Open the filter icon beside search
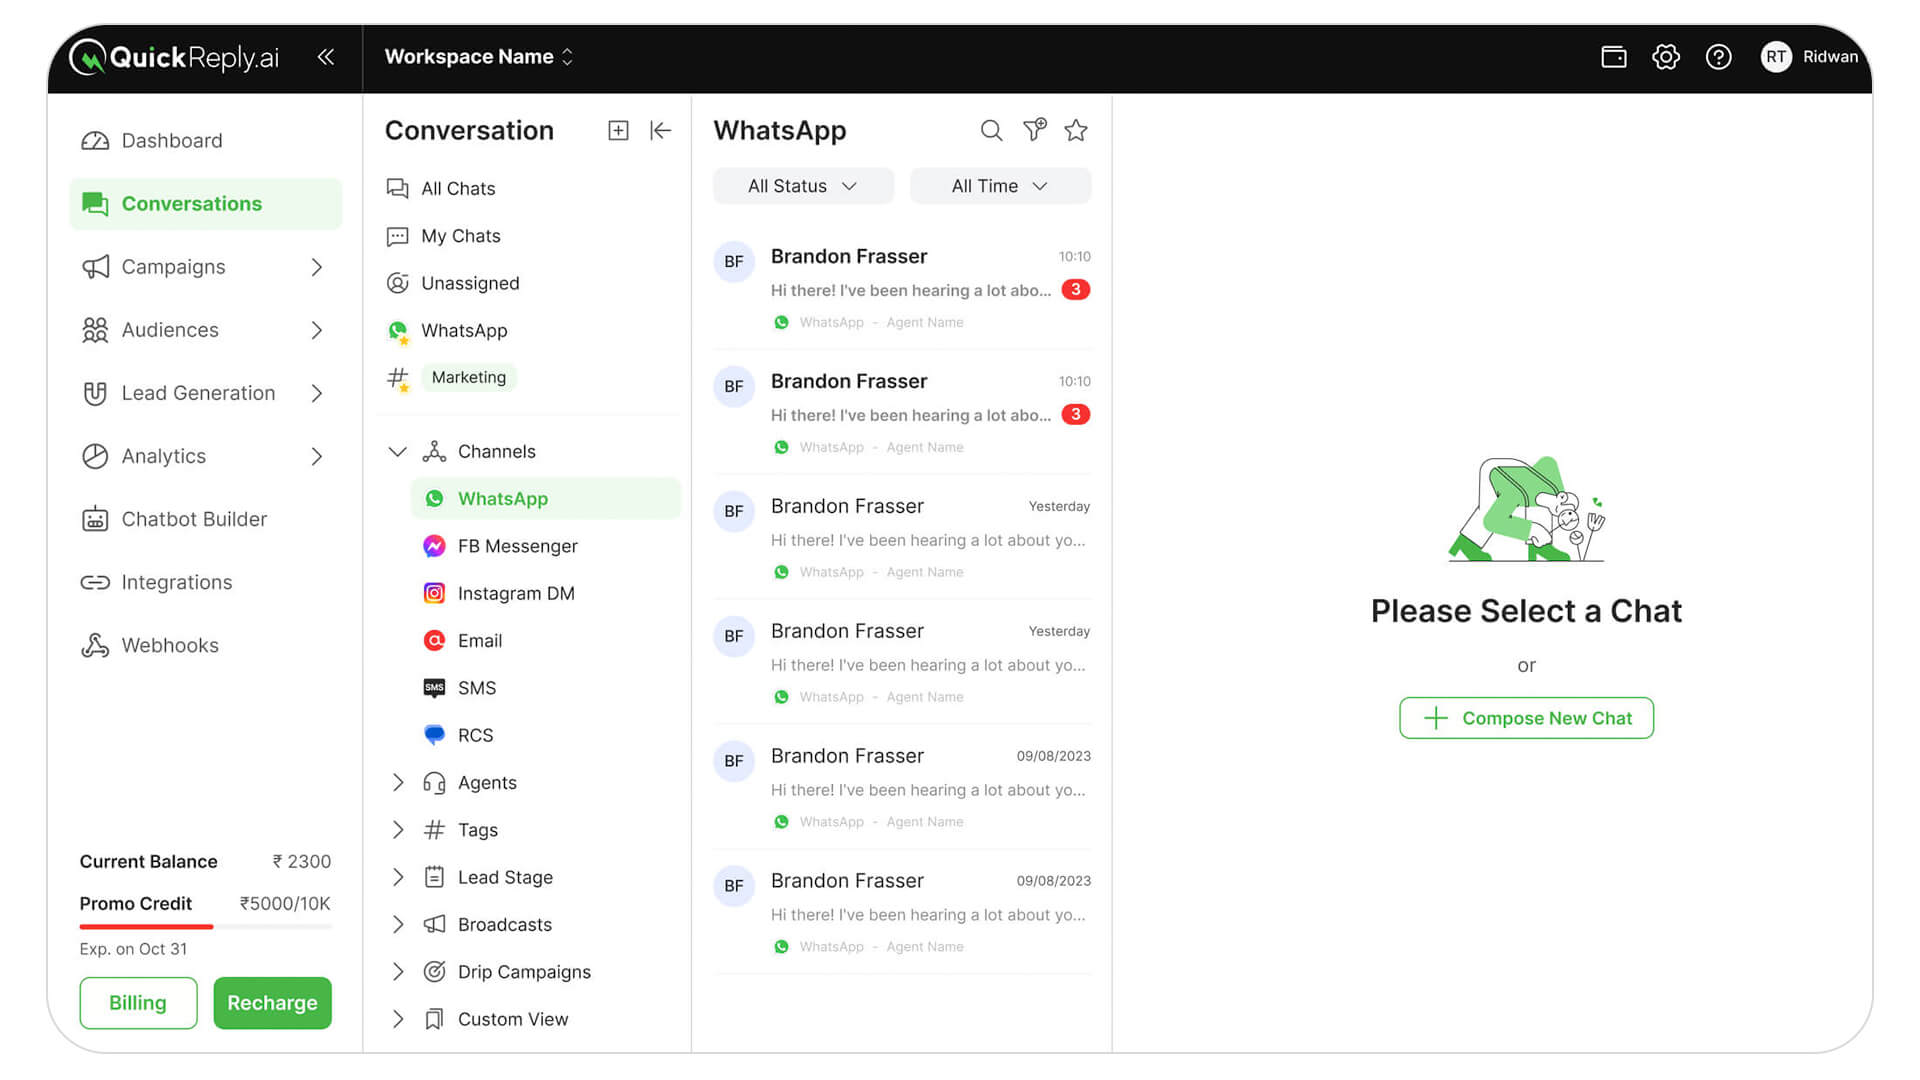The height and width of the screenshot is (1080, 1920). pyautogui.click(x=1034, y=130)
